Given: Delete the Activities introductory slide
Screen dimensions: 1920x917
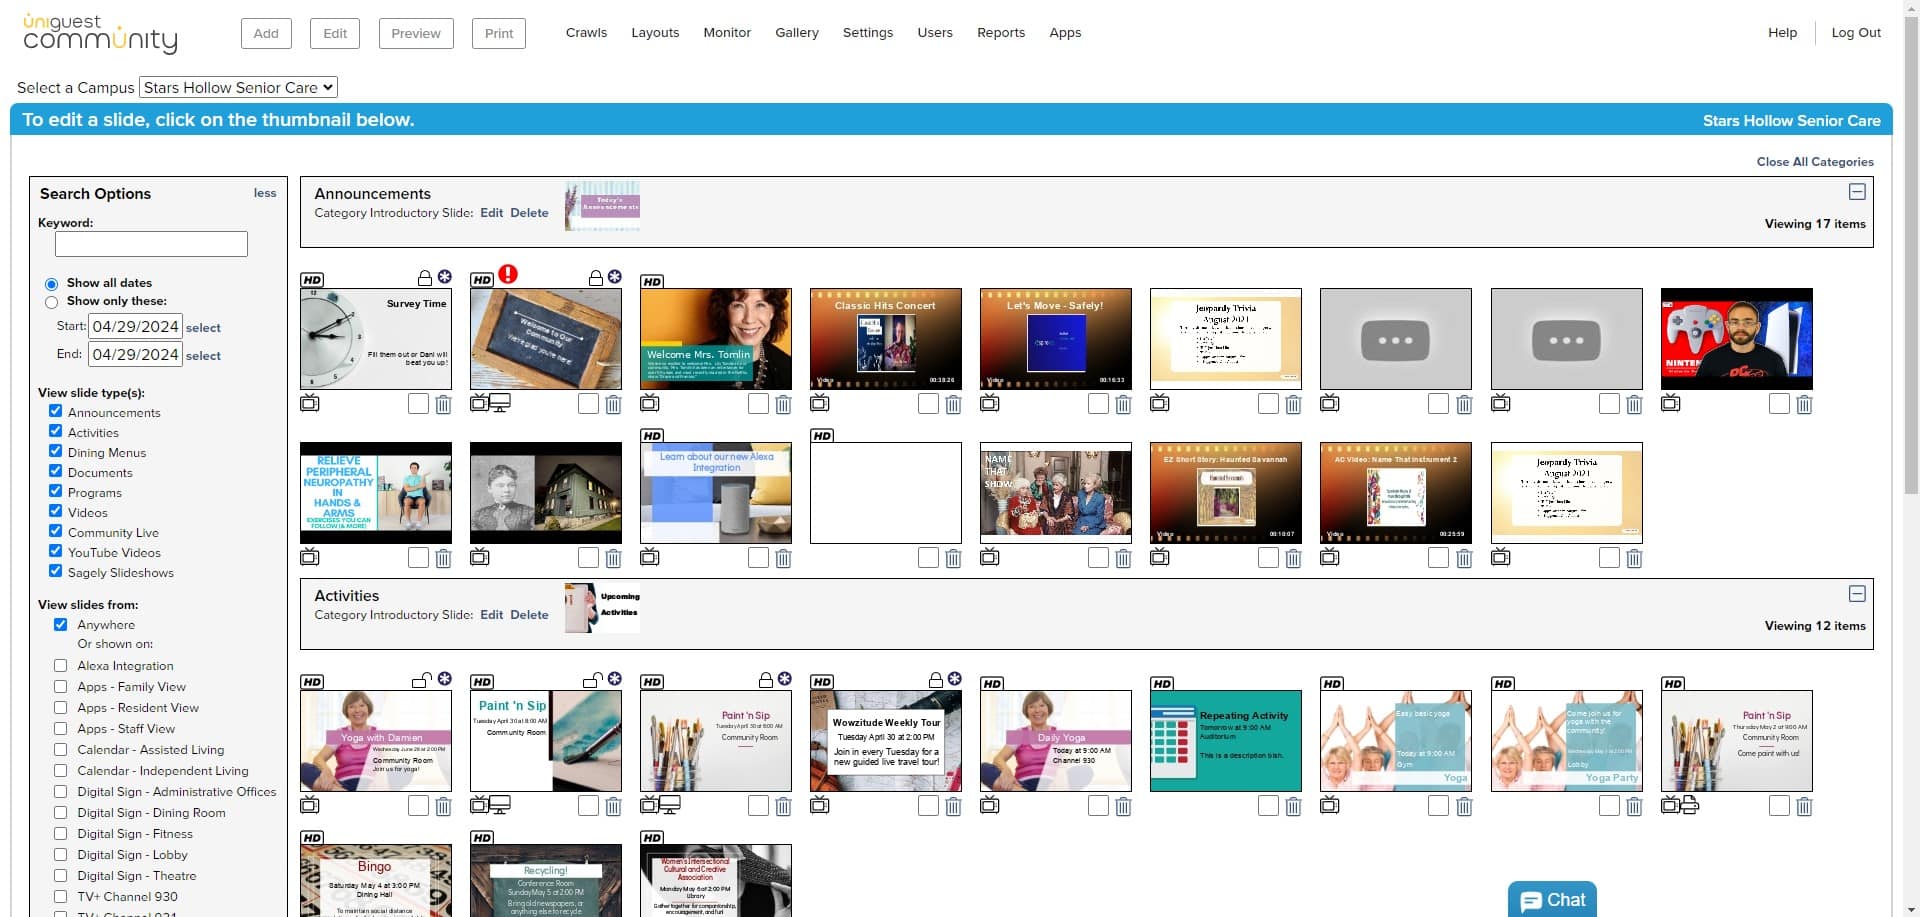Looking at the screenshot, I should point(529,615).
